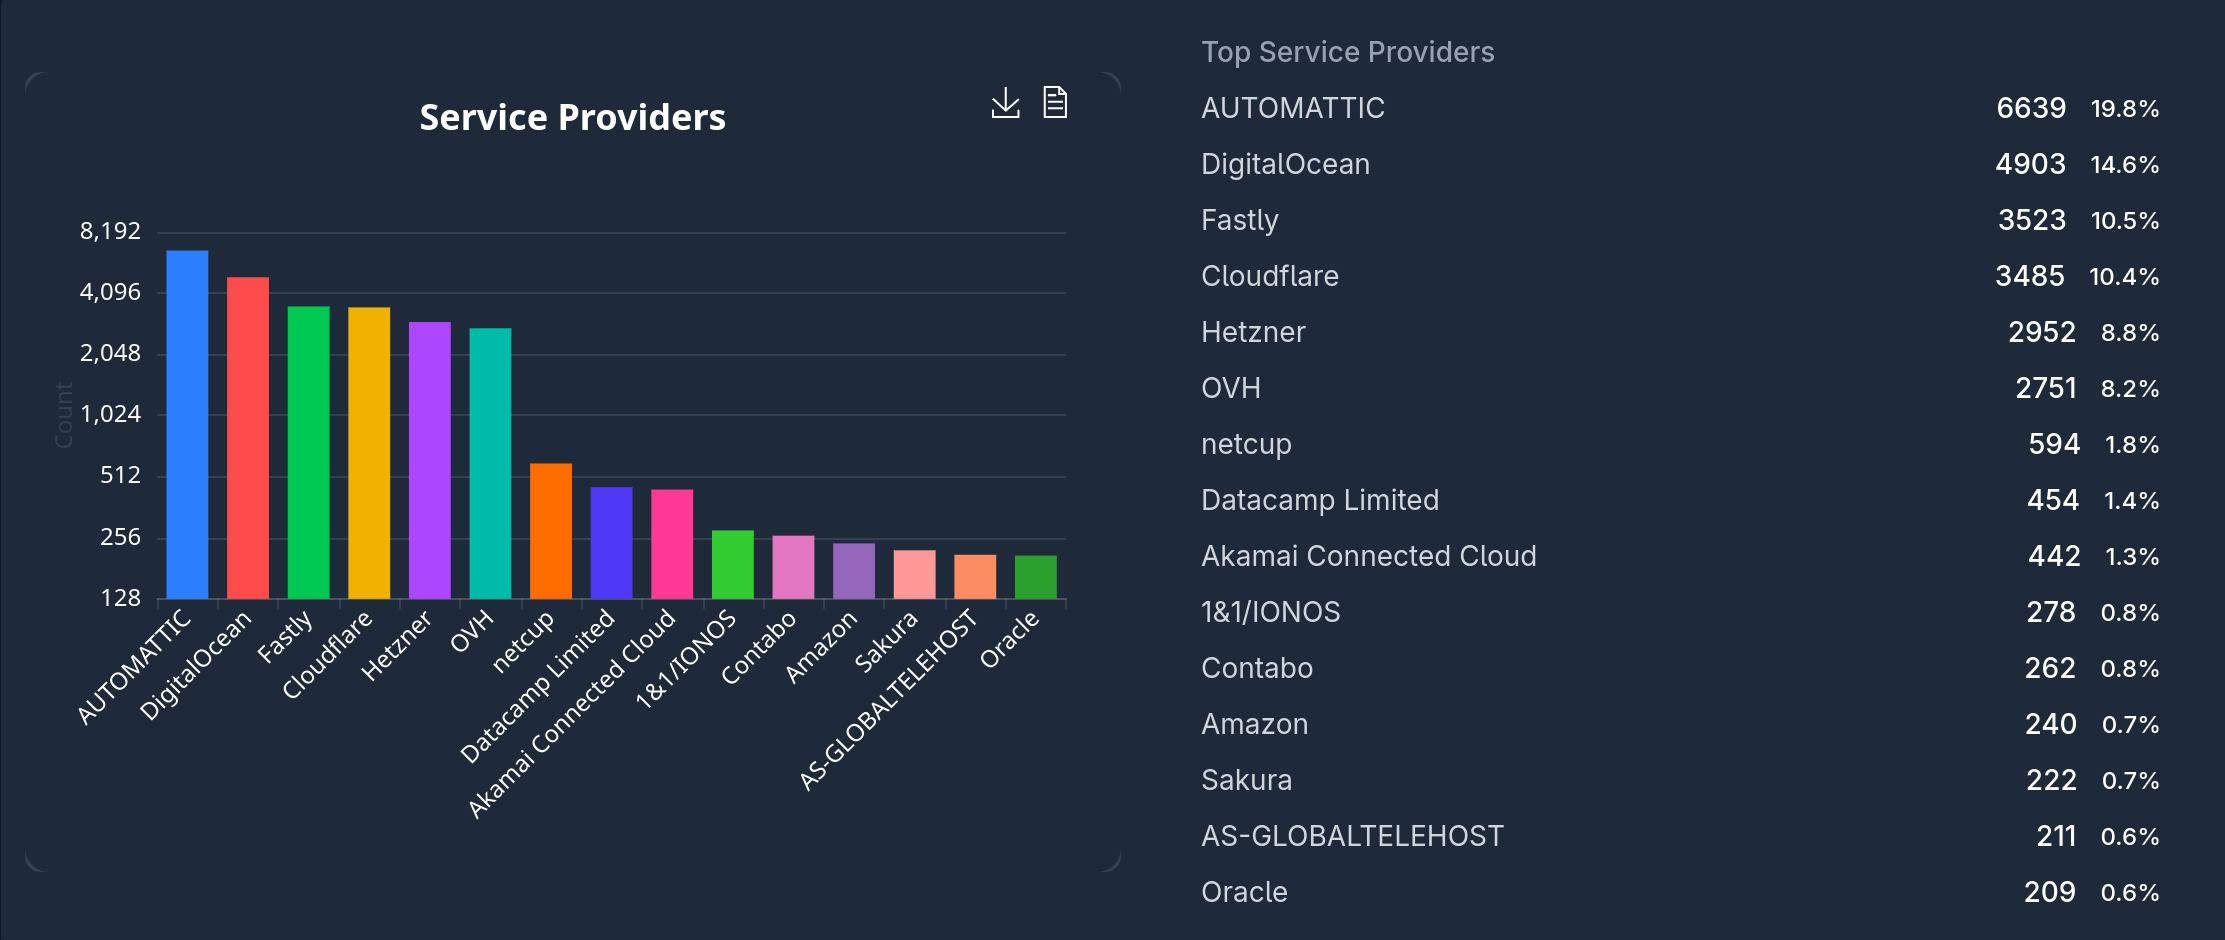Image resolution: width=2225 pixels, height=940 pixels.
Task: Select the red DigitalOcean bar
Action: (x=248, y=437)
